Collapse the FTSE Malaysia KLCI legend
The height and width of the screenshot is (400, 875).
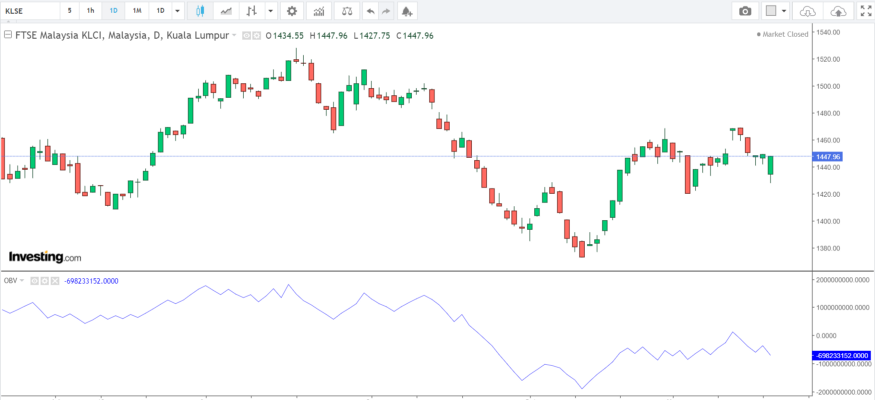tap(7, 35)
